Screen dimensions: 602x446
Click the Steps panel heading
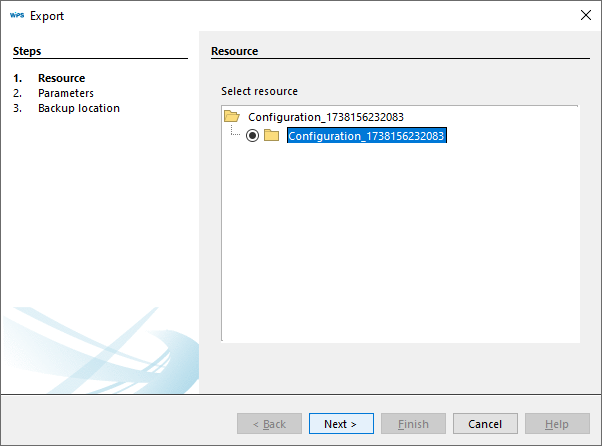click(x=27, y=50)
